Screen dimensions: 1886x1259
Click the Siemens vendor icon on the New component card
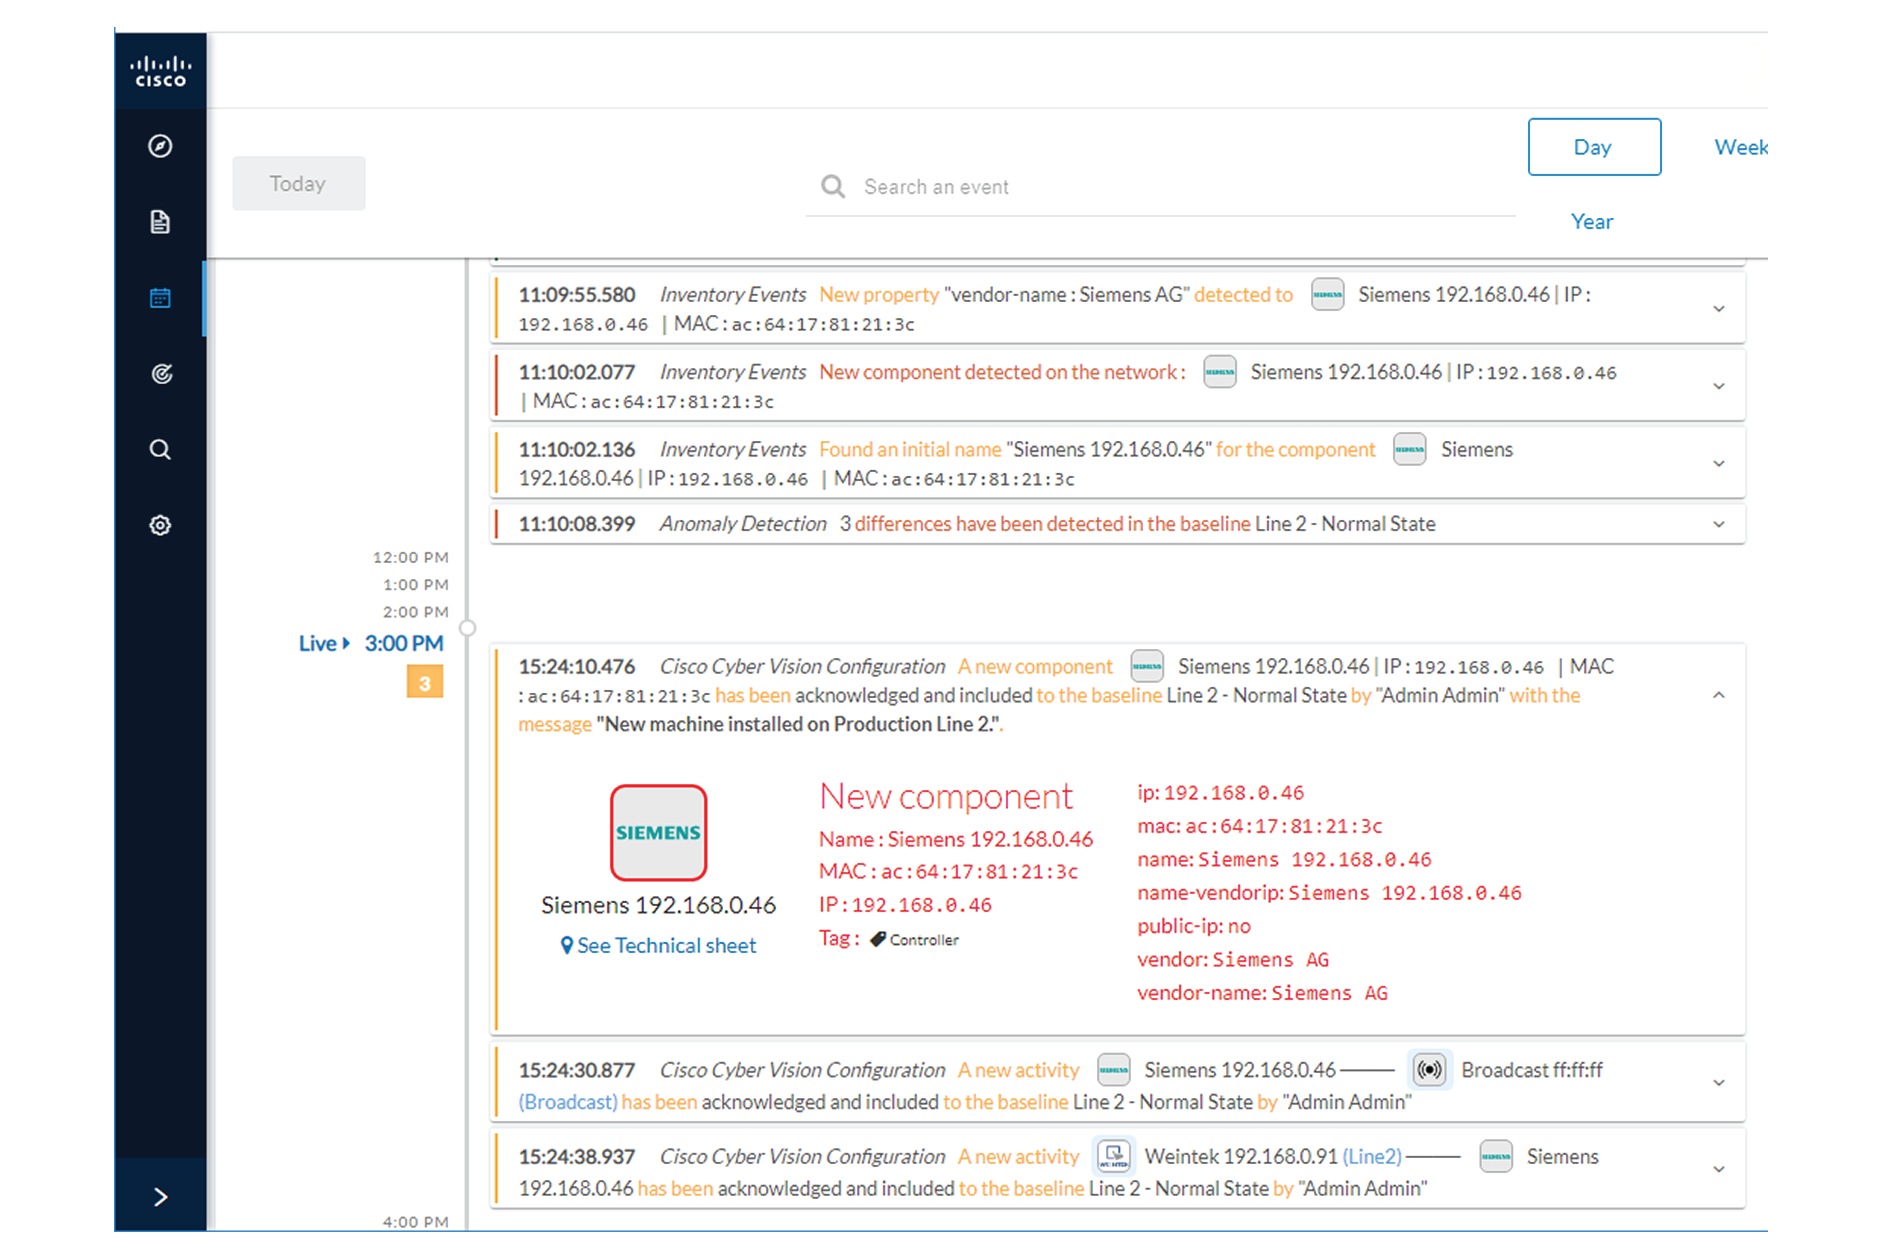click(x=658, y=831)
